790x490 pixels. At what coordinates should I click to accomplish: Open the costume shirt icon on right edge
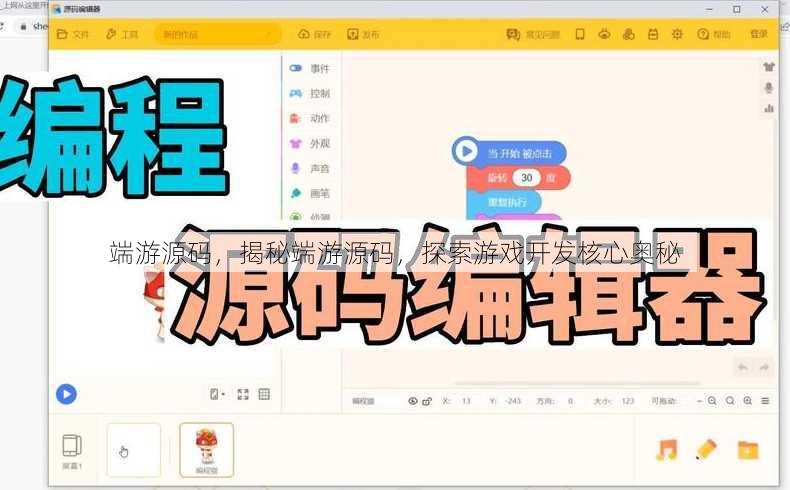[x=768, y=66]
